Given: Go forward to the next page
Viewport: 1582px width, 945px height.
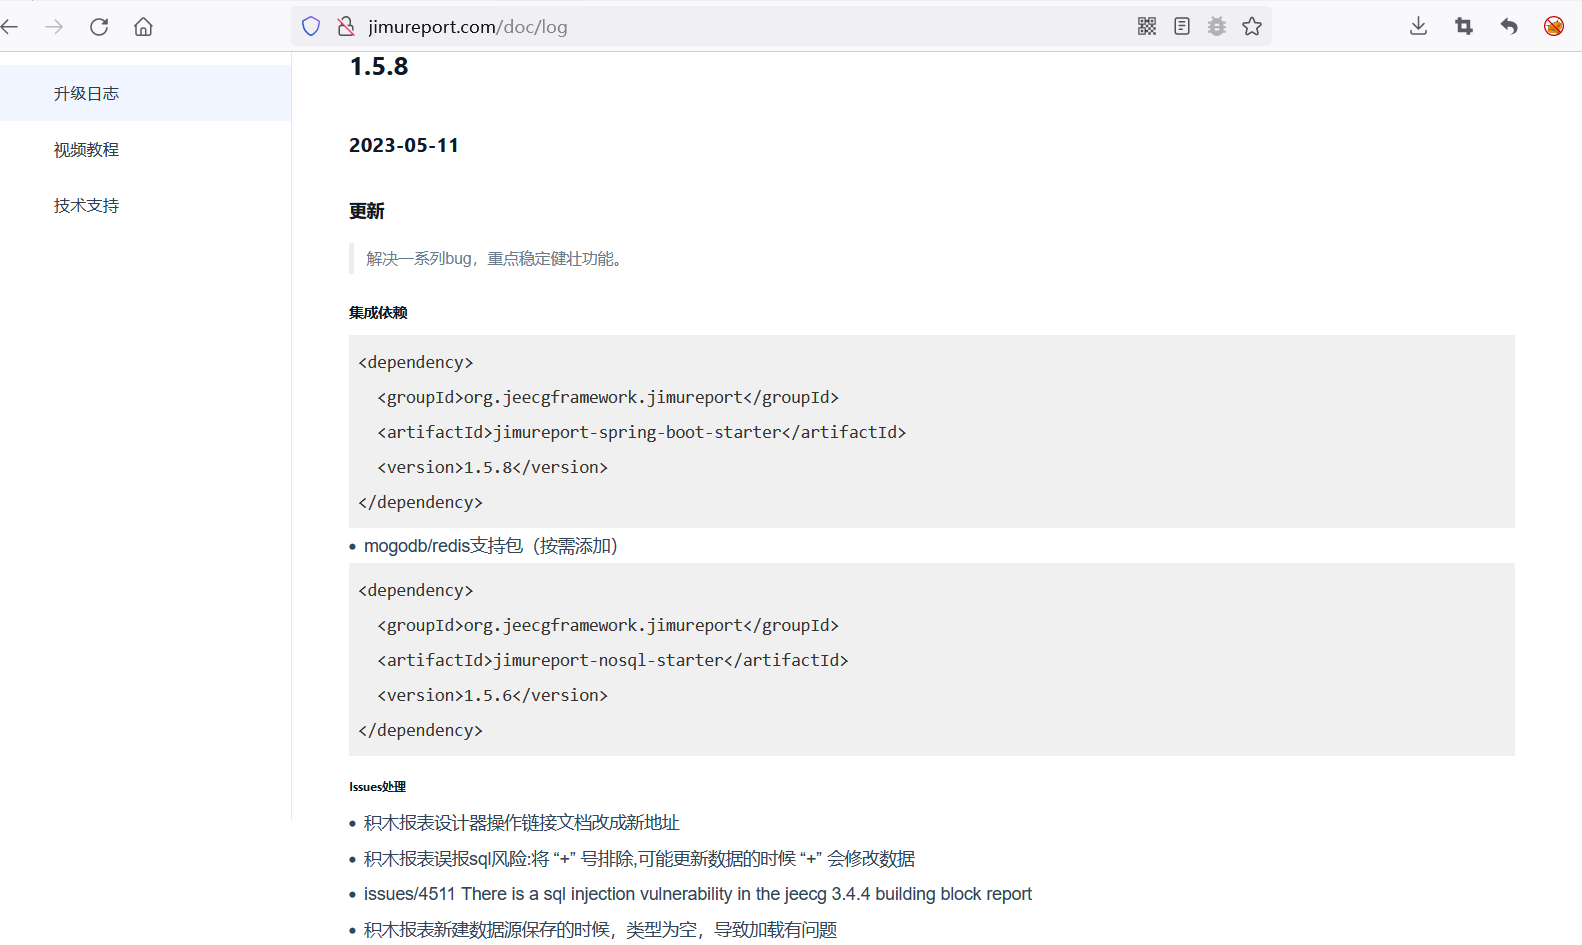Looking at the screenshot, I should pyautogui.click(x=54, y=27).
